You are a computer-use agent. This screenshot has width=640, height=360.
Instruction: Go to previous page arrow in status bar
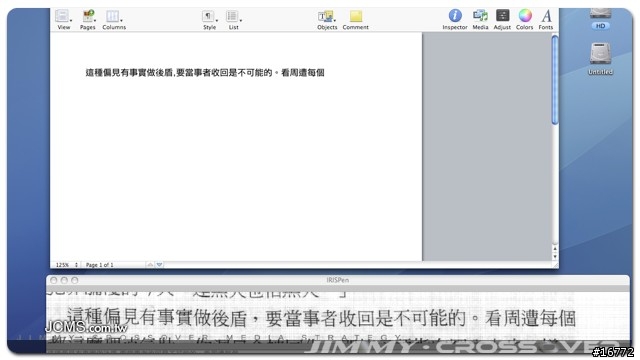coord(150,265)
